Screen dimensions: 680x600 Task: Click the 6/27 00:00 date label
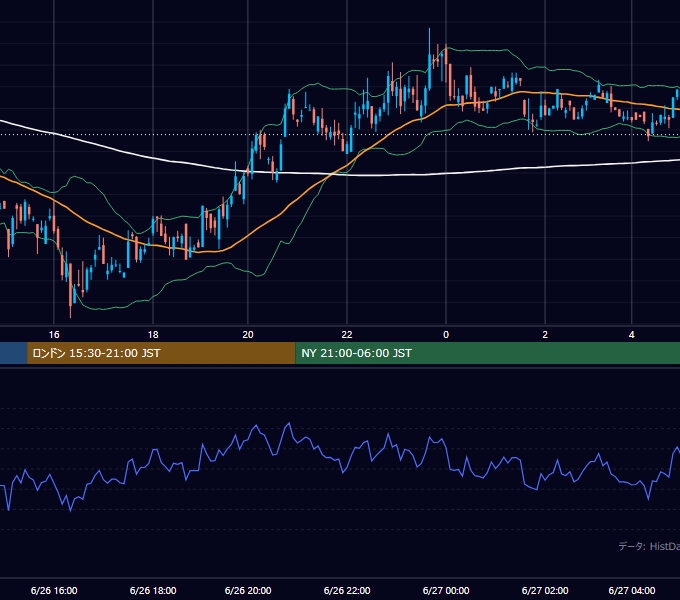(x=446, y=590)
